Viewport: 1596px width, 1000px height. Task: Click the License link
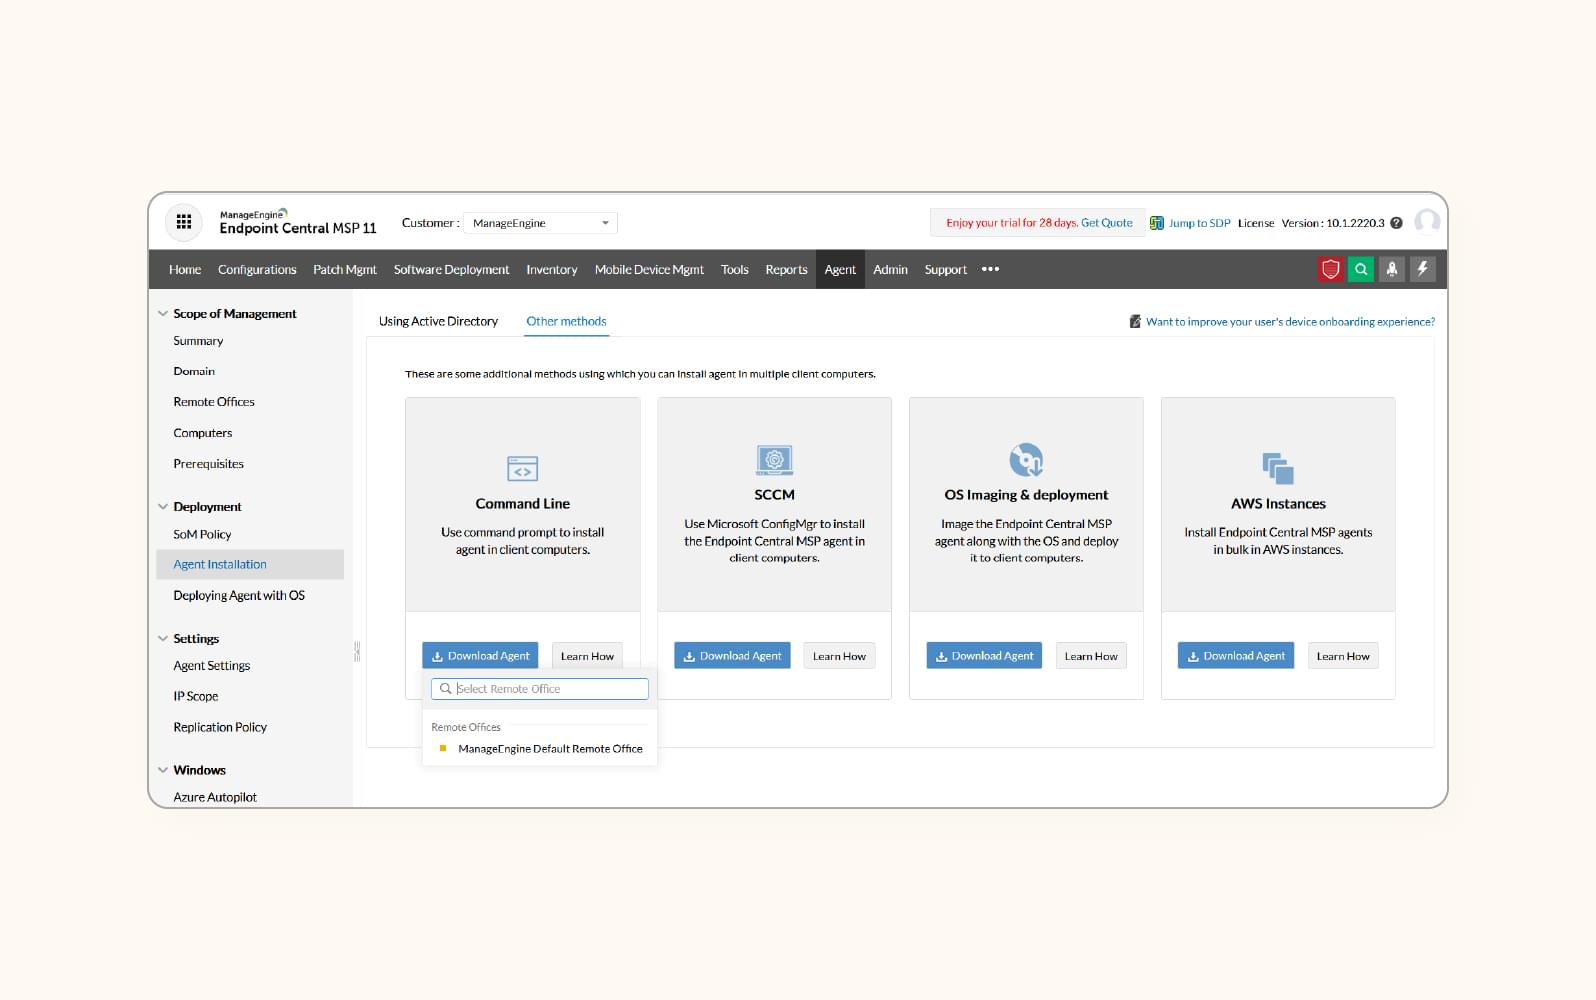click(x=1256, y=223)
